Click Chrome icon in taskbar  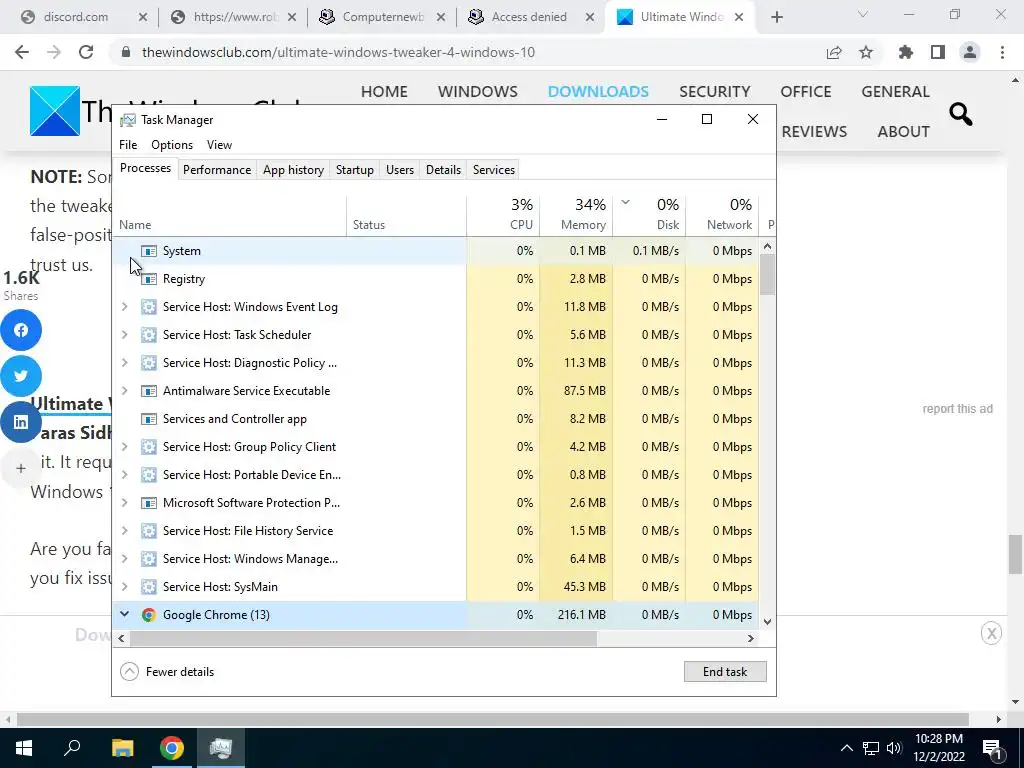172,748
